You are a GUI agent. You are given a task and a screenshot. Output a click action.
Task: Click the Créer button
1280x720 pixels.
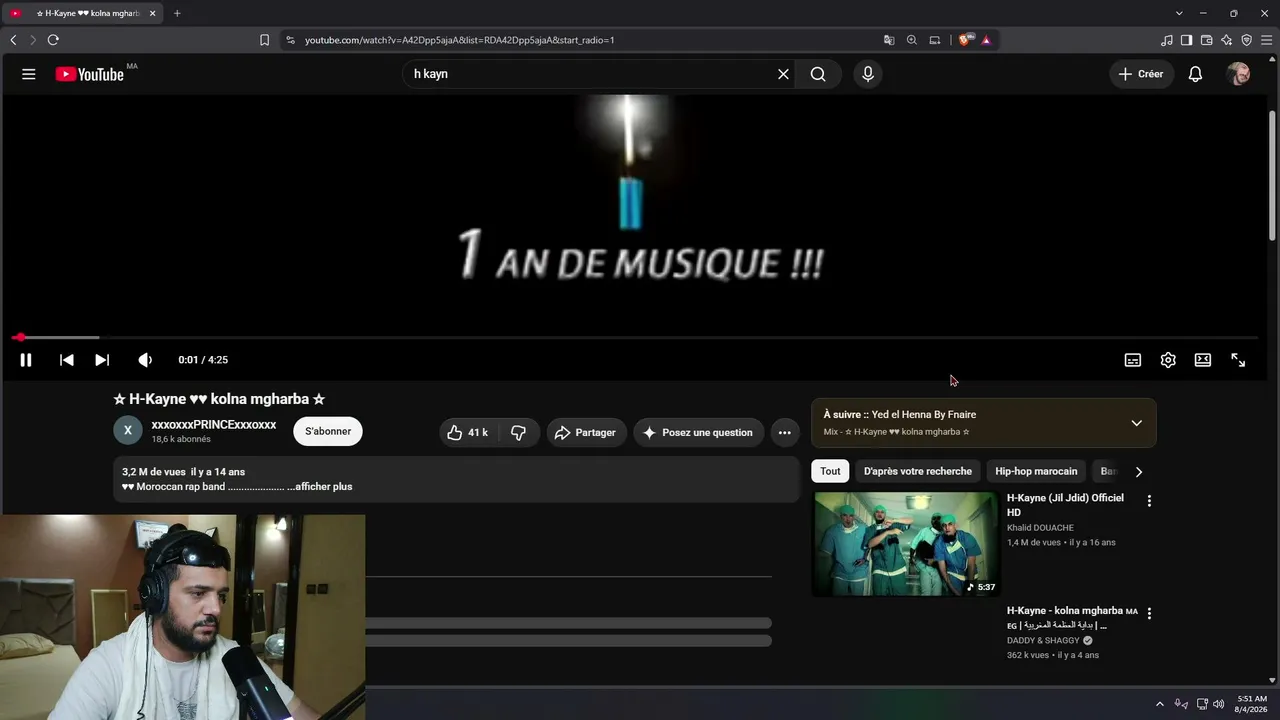(1141, 74)
